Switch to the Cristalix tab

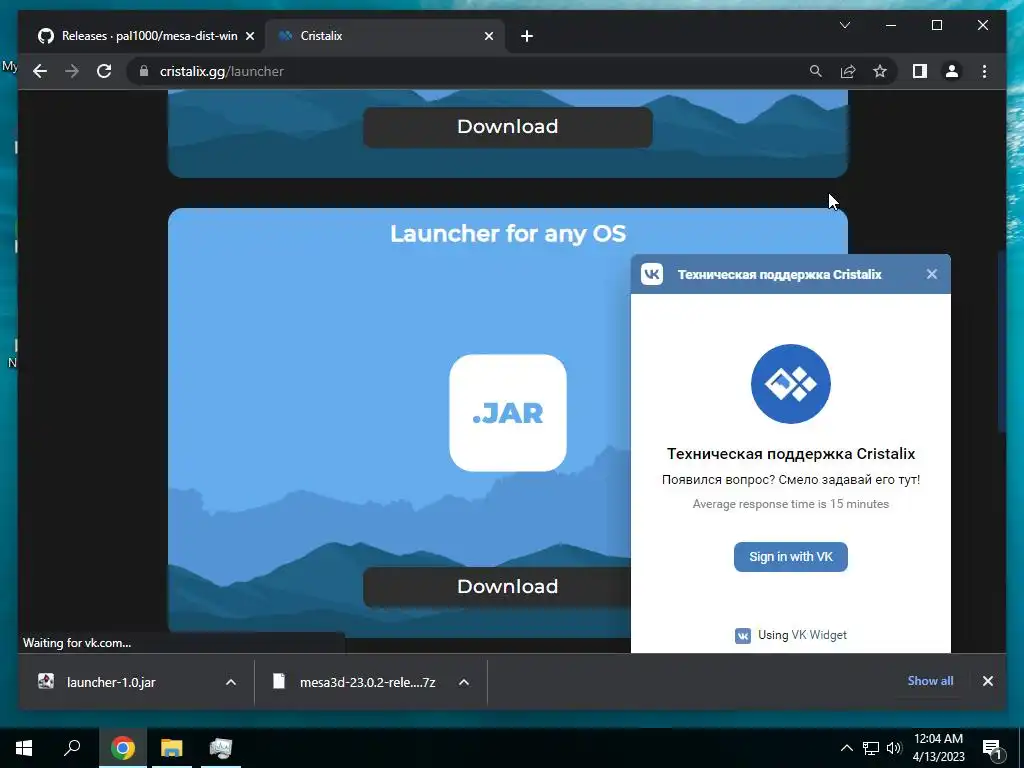[x=385, y=36]
